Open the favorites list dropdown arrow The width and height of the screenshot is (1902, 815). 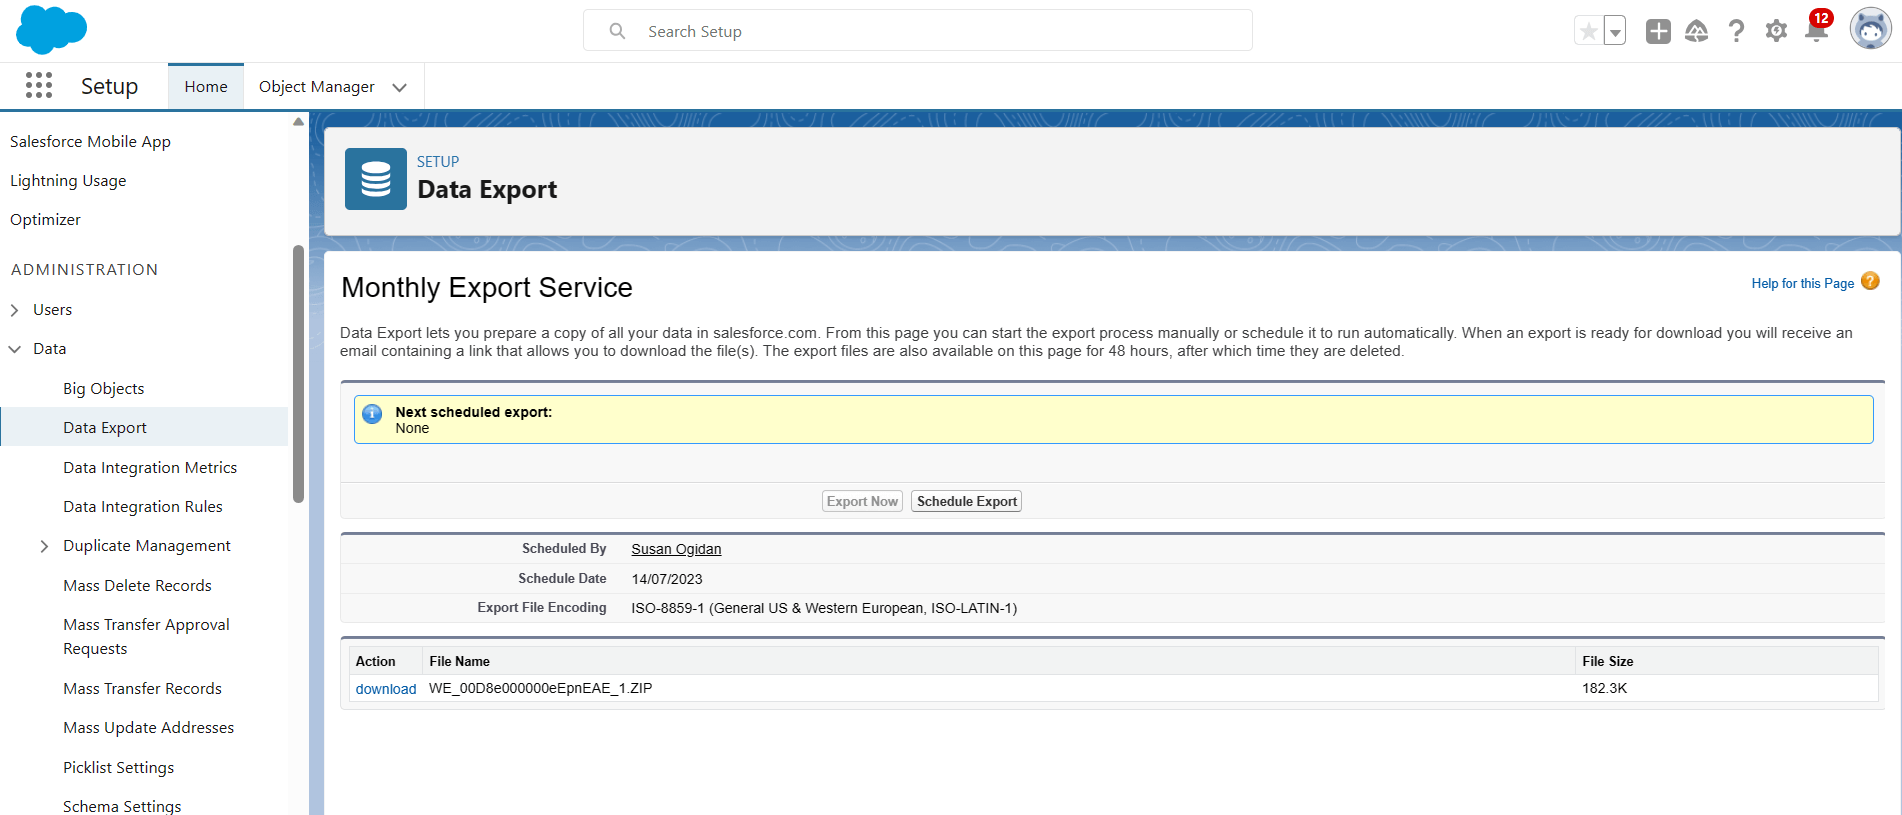point(1615,31)
